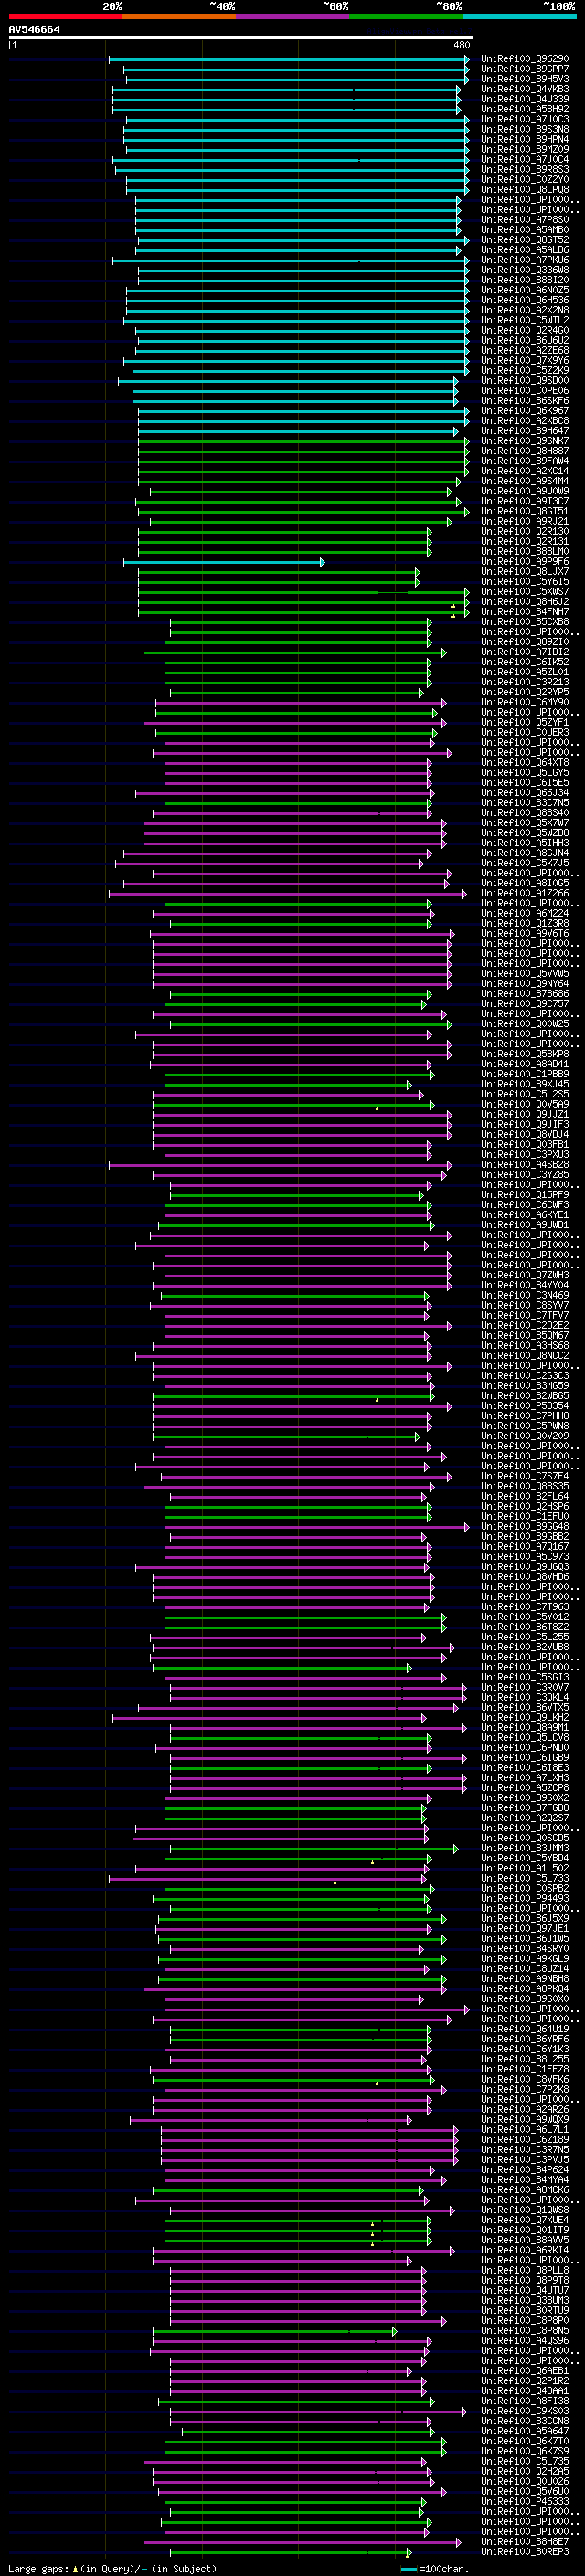Click the query name AV546664
This screenshot has height=2576, width=585.
[34, 30]
